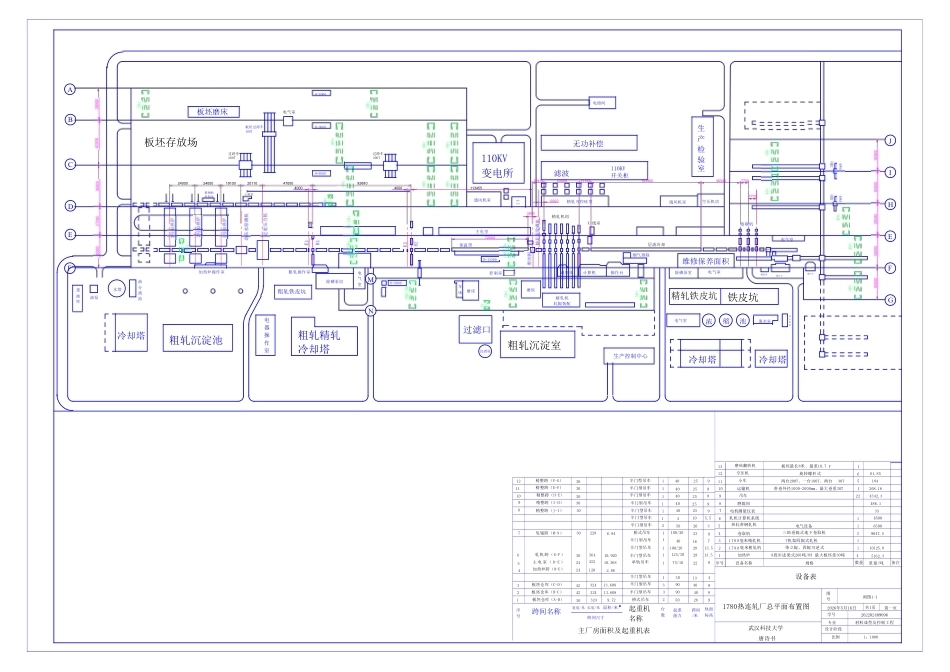Click the axis marker circle G
The height and width of the screenshot is (672, 950).
[x=890, y=300]
